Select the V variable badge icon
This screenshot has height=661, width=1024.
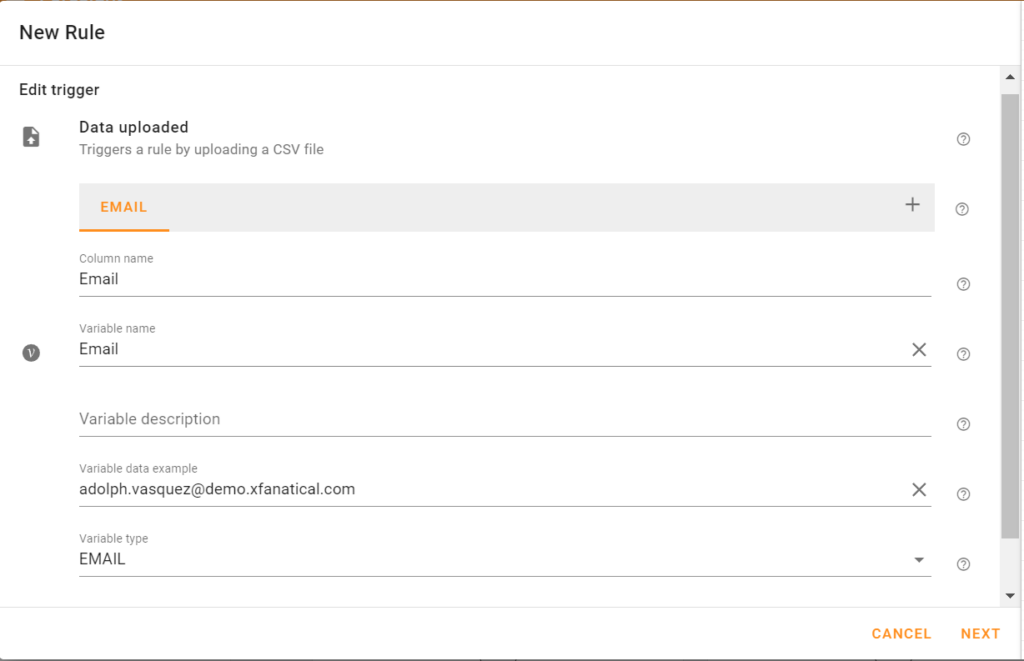(x=31, y=352)
